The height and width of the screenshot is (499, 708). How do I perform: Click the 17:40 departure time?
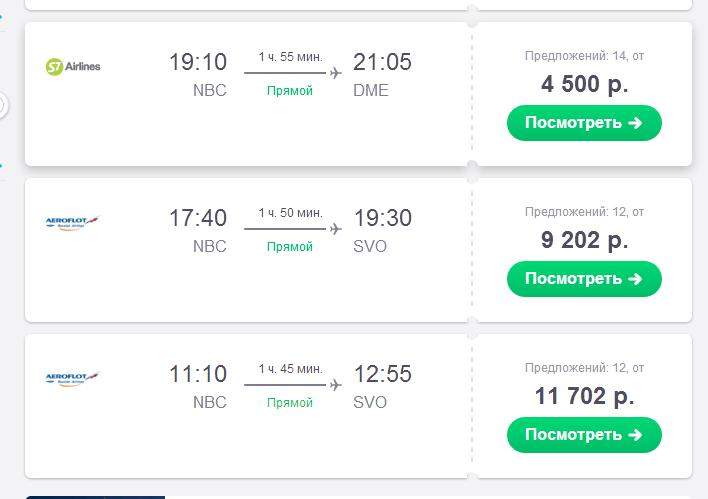point(198,218)
